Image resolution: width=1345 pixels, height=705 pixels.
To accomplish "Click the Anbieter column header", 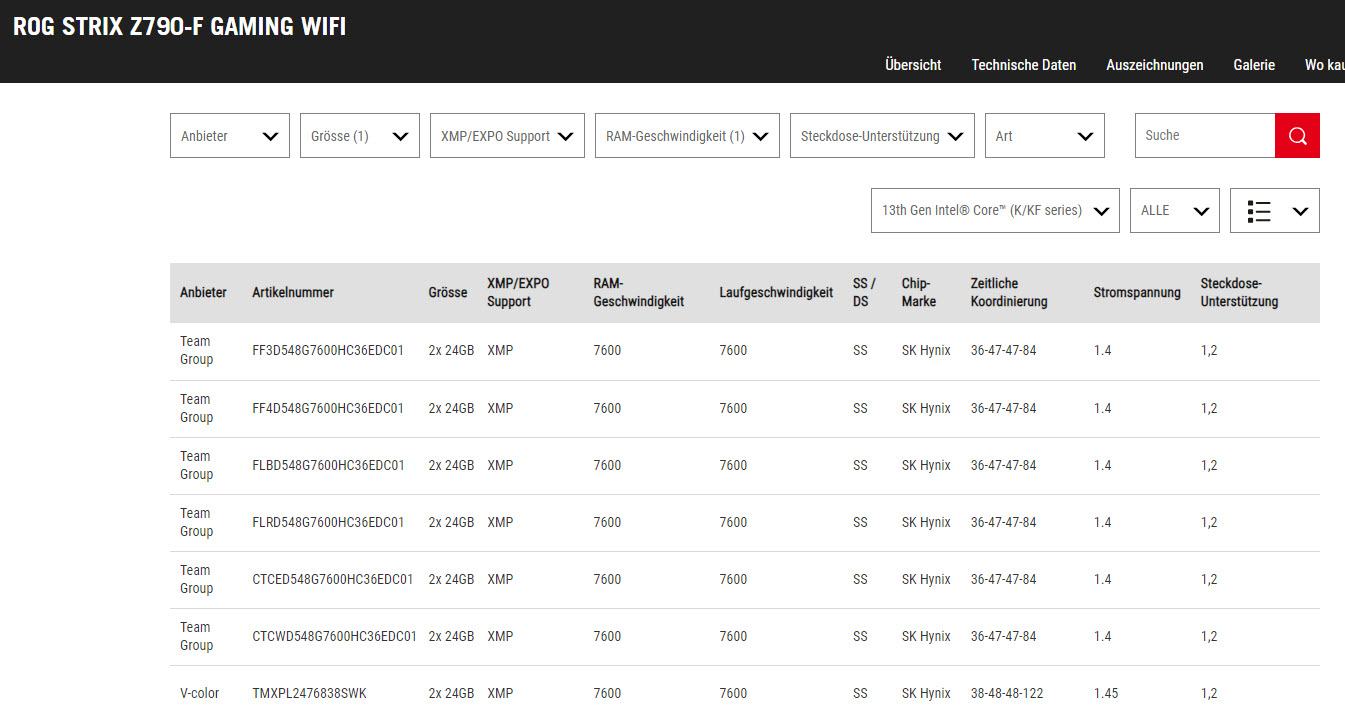I will [x=203, y=293].
